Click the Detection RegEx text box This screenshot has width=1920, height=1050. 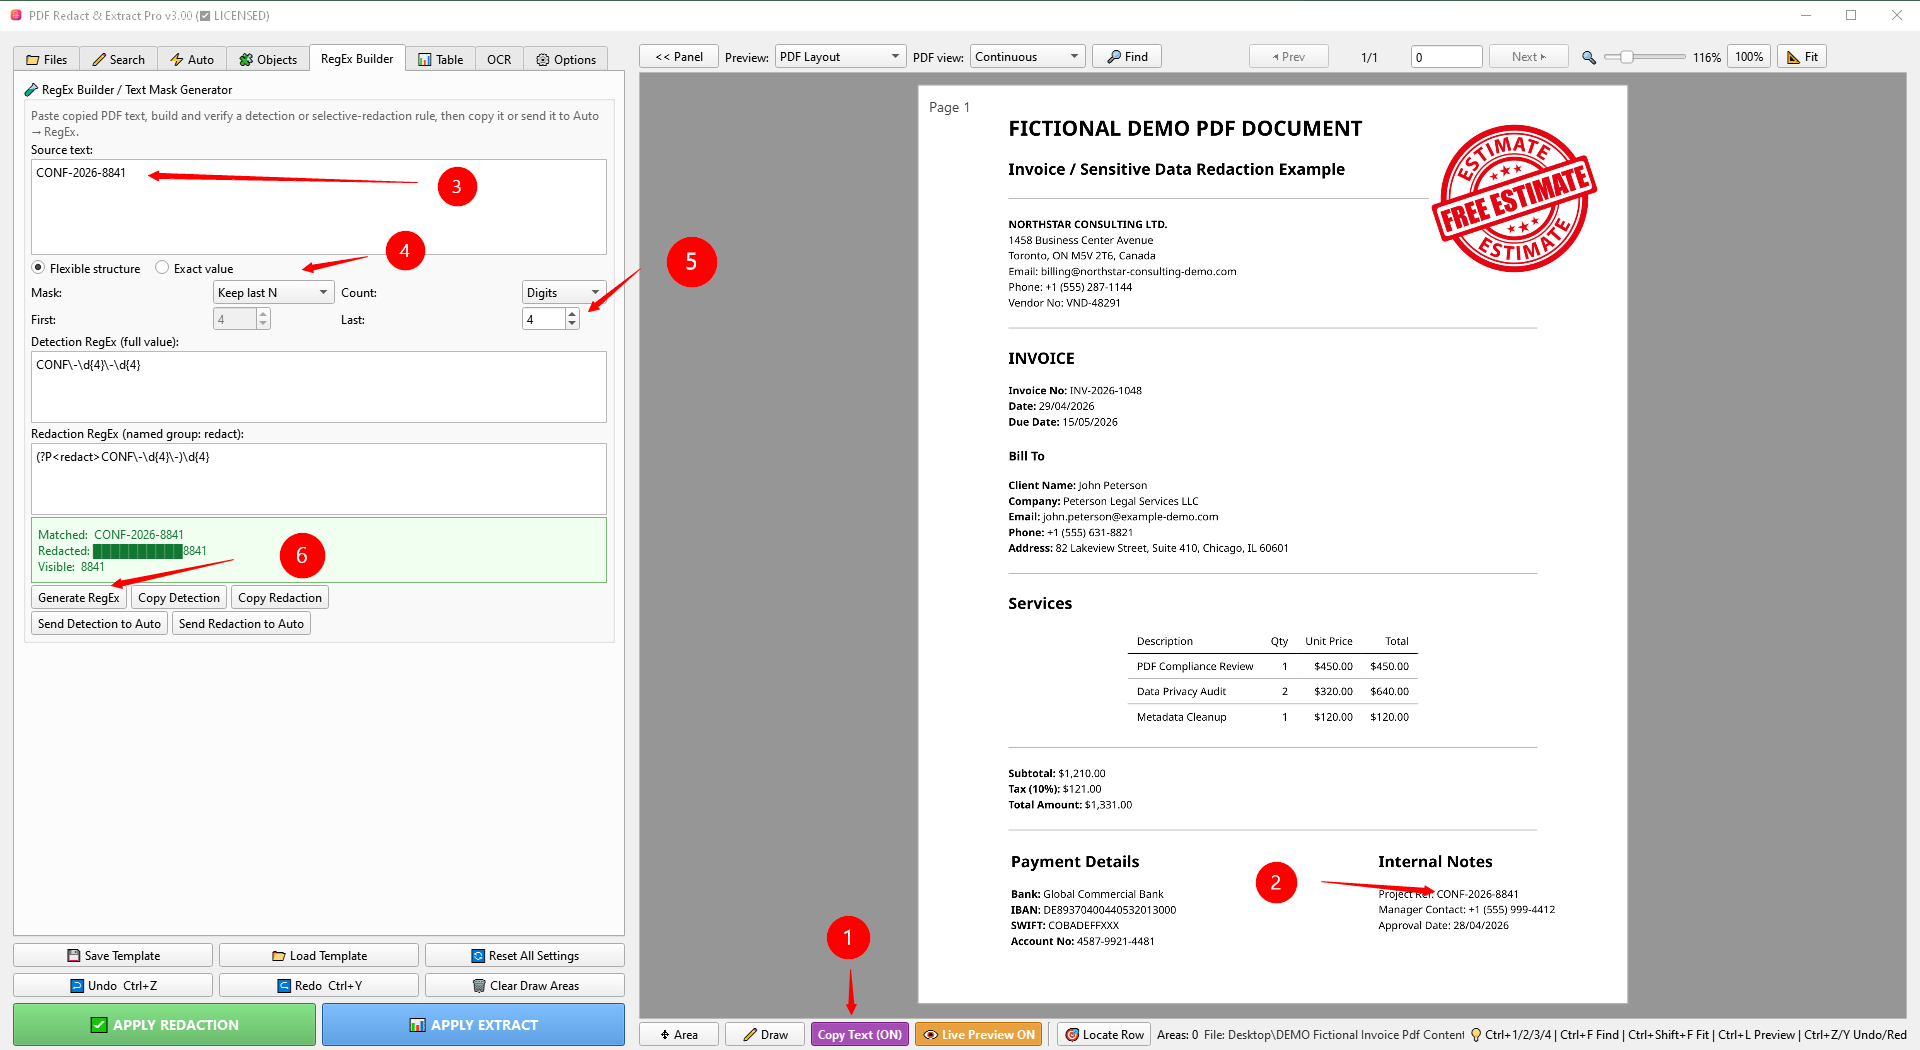(318, 387)
